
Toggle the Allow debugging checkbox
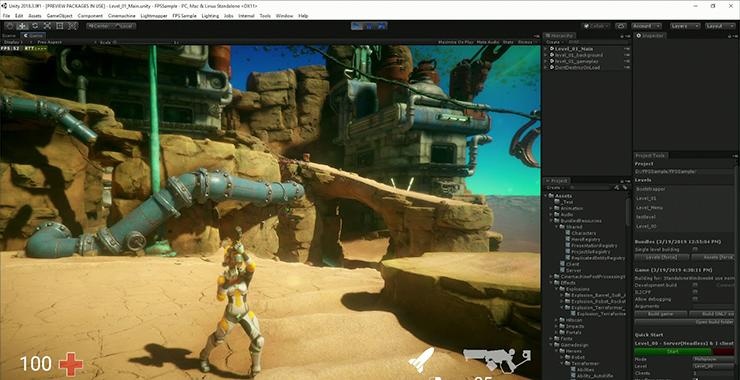695,299
